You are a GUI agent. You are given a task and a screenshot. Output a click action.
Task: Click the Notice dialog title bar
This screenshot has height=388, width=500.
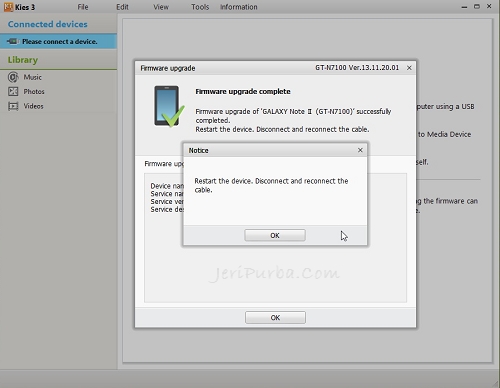tap(275, 150)
